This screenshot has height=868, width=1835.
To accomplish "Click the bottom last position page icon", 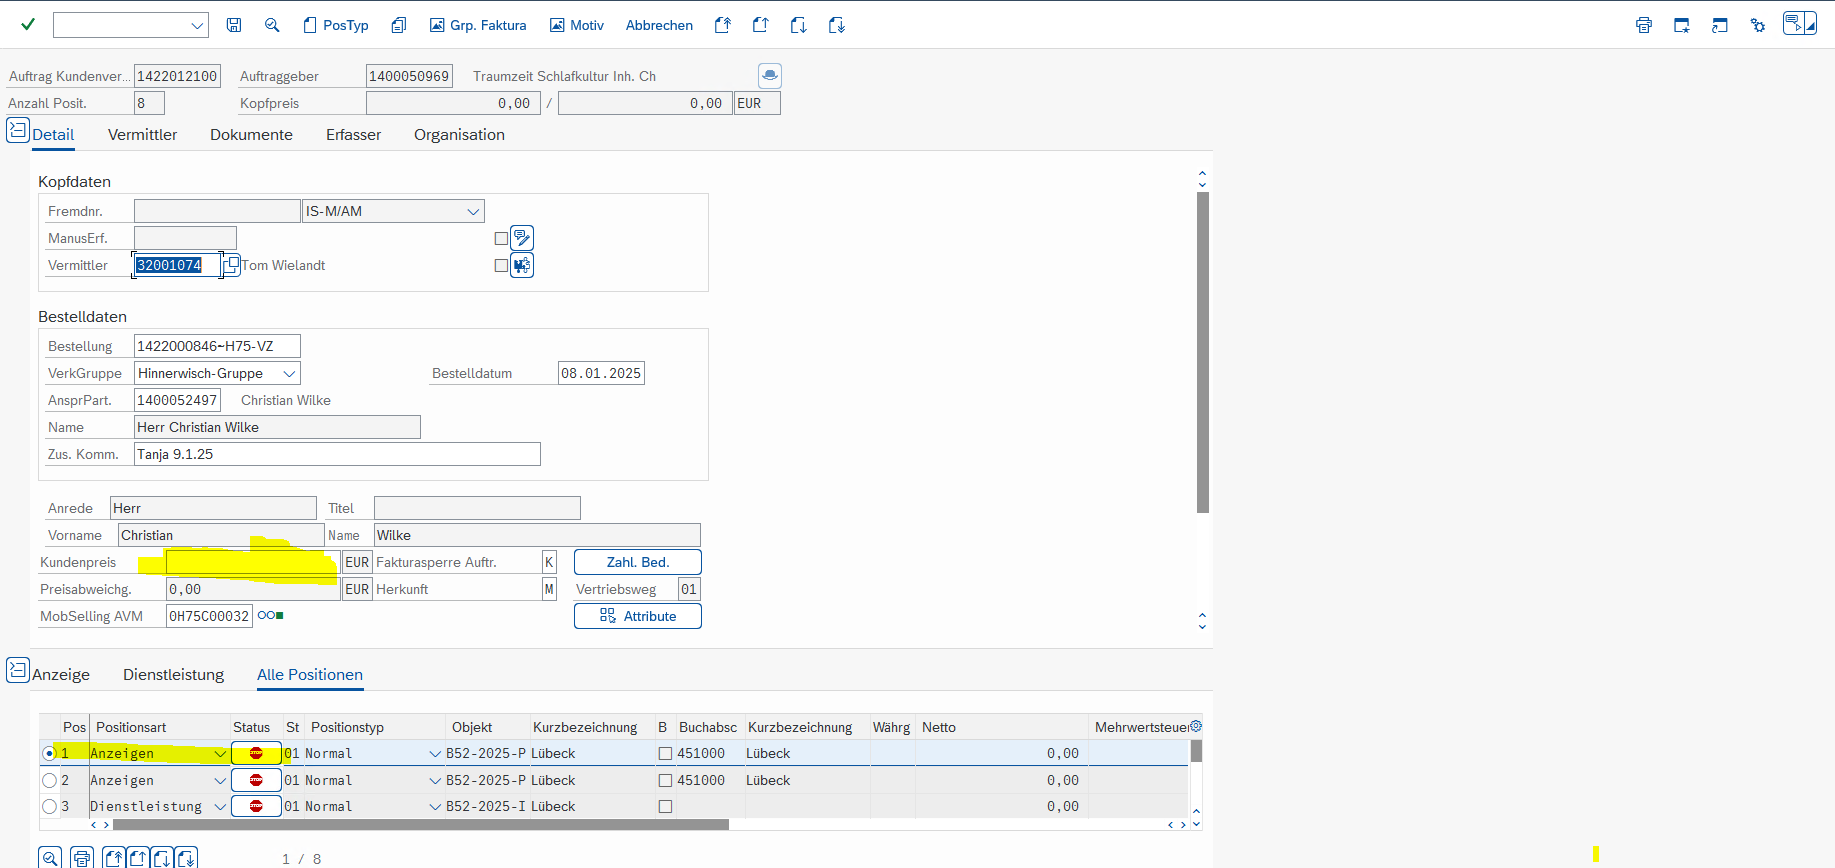I will pos(186,857).
